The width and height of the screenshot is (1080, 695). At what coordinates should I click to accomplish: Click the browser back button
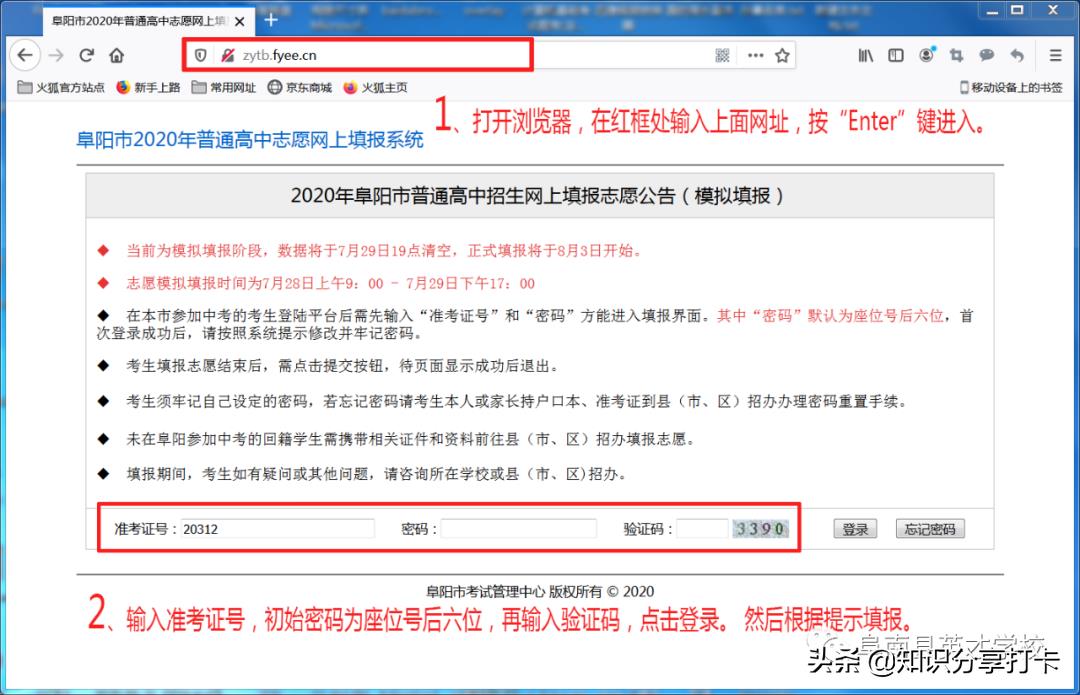point(24,55)
